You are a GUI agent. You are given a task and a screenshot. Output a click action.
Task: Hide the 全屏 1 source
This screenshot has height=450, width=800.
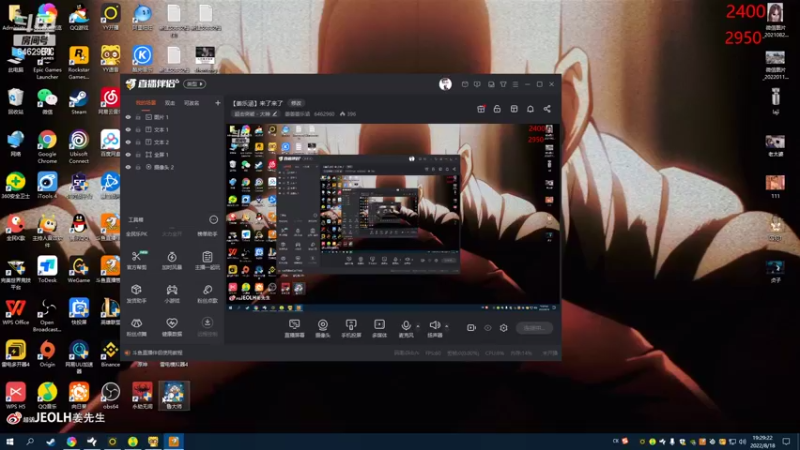pos(128,155)
